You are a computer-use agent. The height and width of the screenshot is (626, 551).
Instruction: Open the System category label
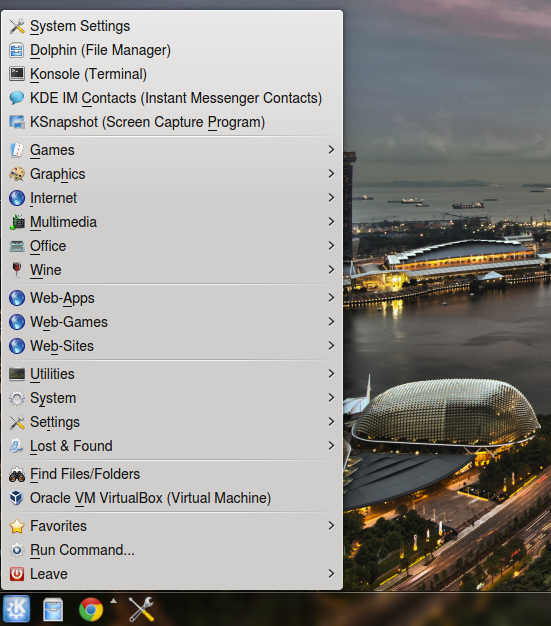pos(53,398)
